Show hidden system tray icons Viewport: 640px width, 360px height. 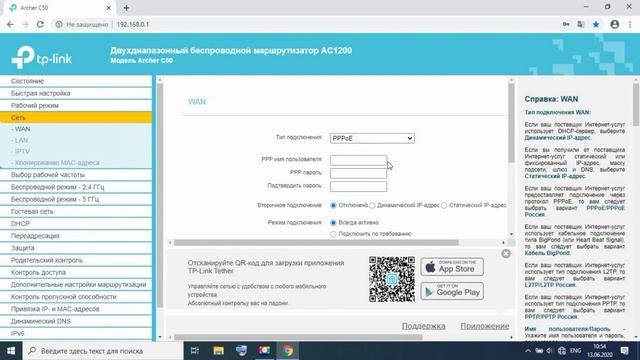pyautogui.click(x=528, y=351)
